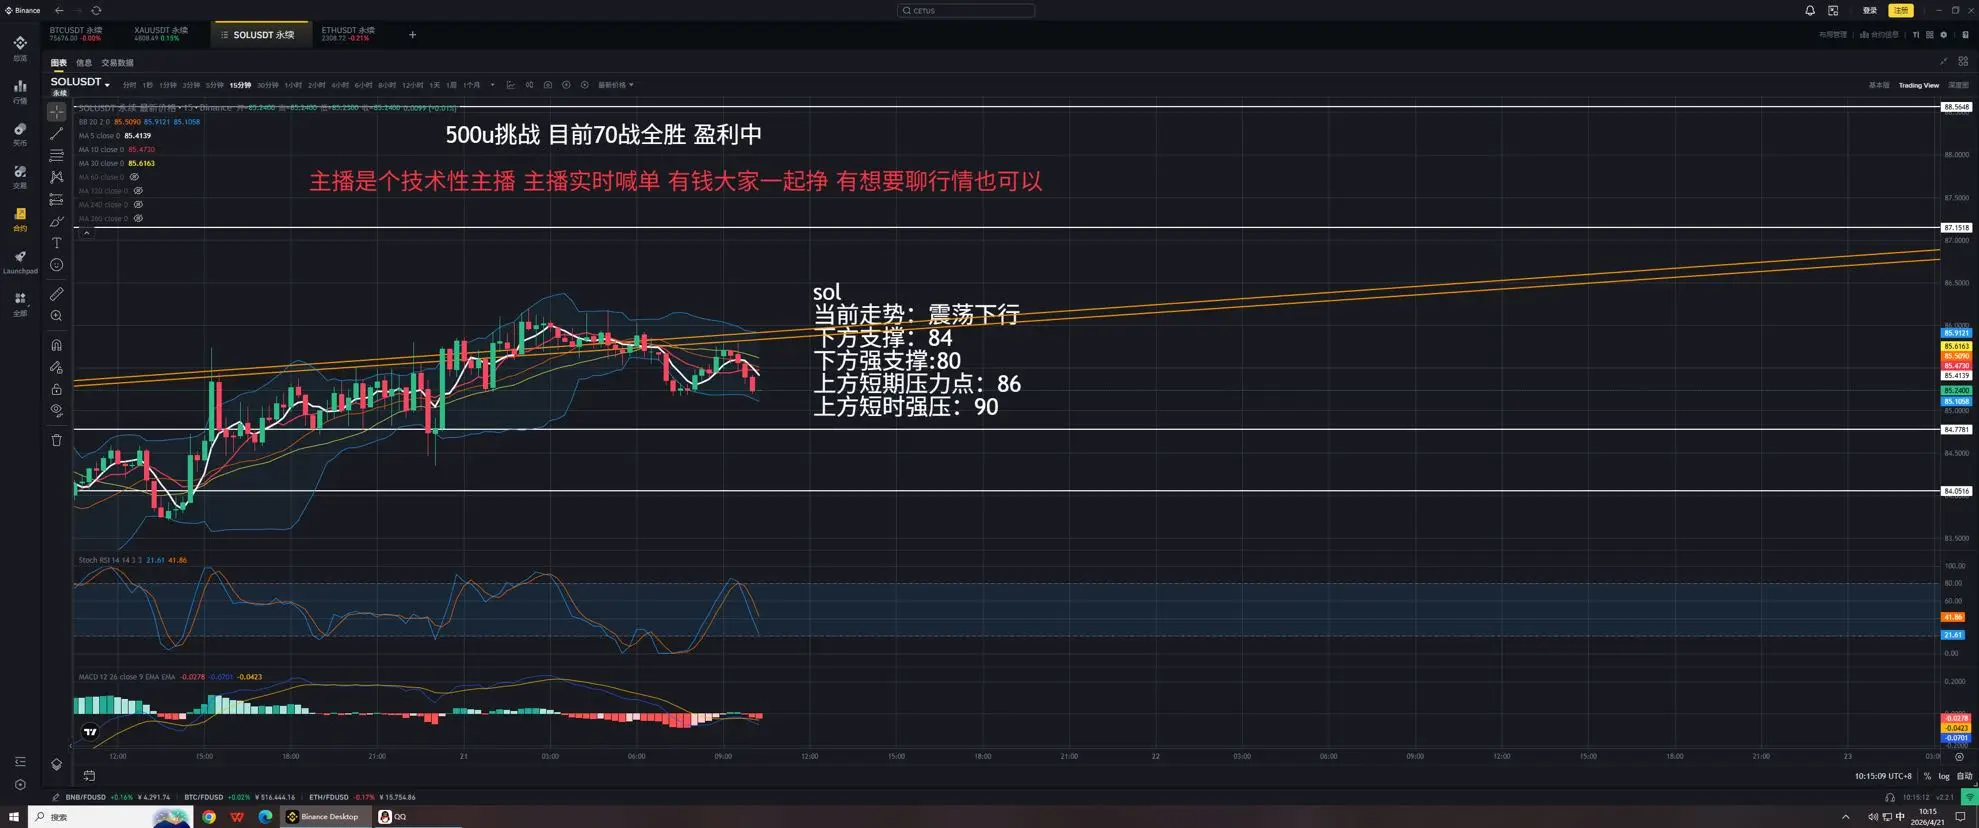The width and height of the screenshot is (1979, 828).
Task: Switch the chart to Trading View mode
Action: [x=1919, y=85]
